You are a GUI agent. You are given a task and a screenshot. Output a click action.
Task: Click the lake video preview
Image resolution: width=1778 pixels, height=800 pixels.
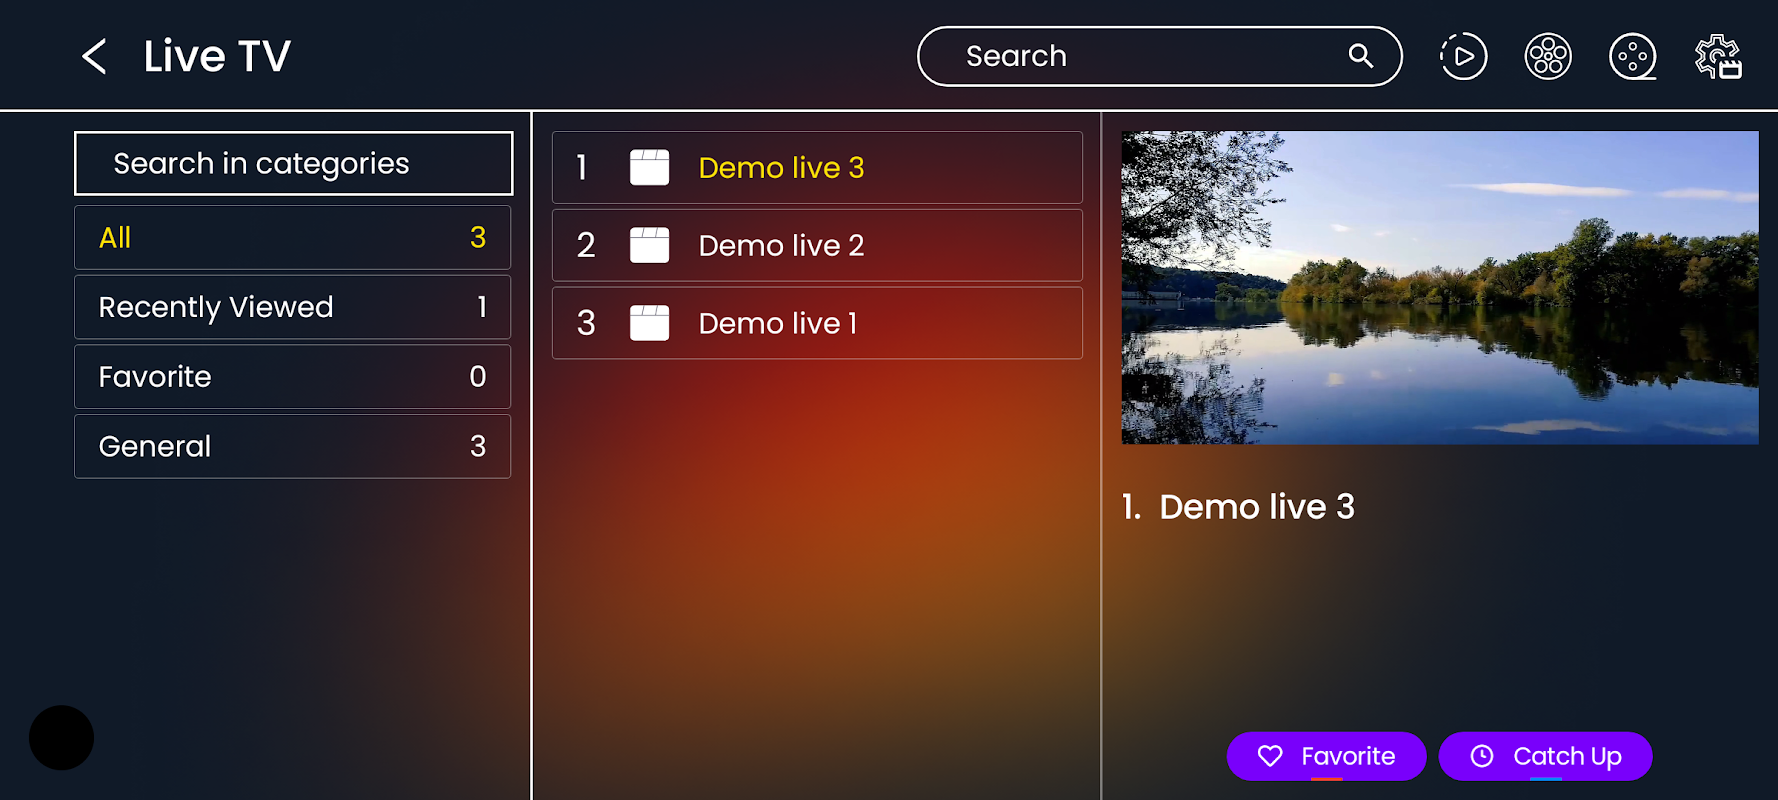click(x=1440, y=287)
